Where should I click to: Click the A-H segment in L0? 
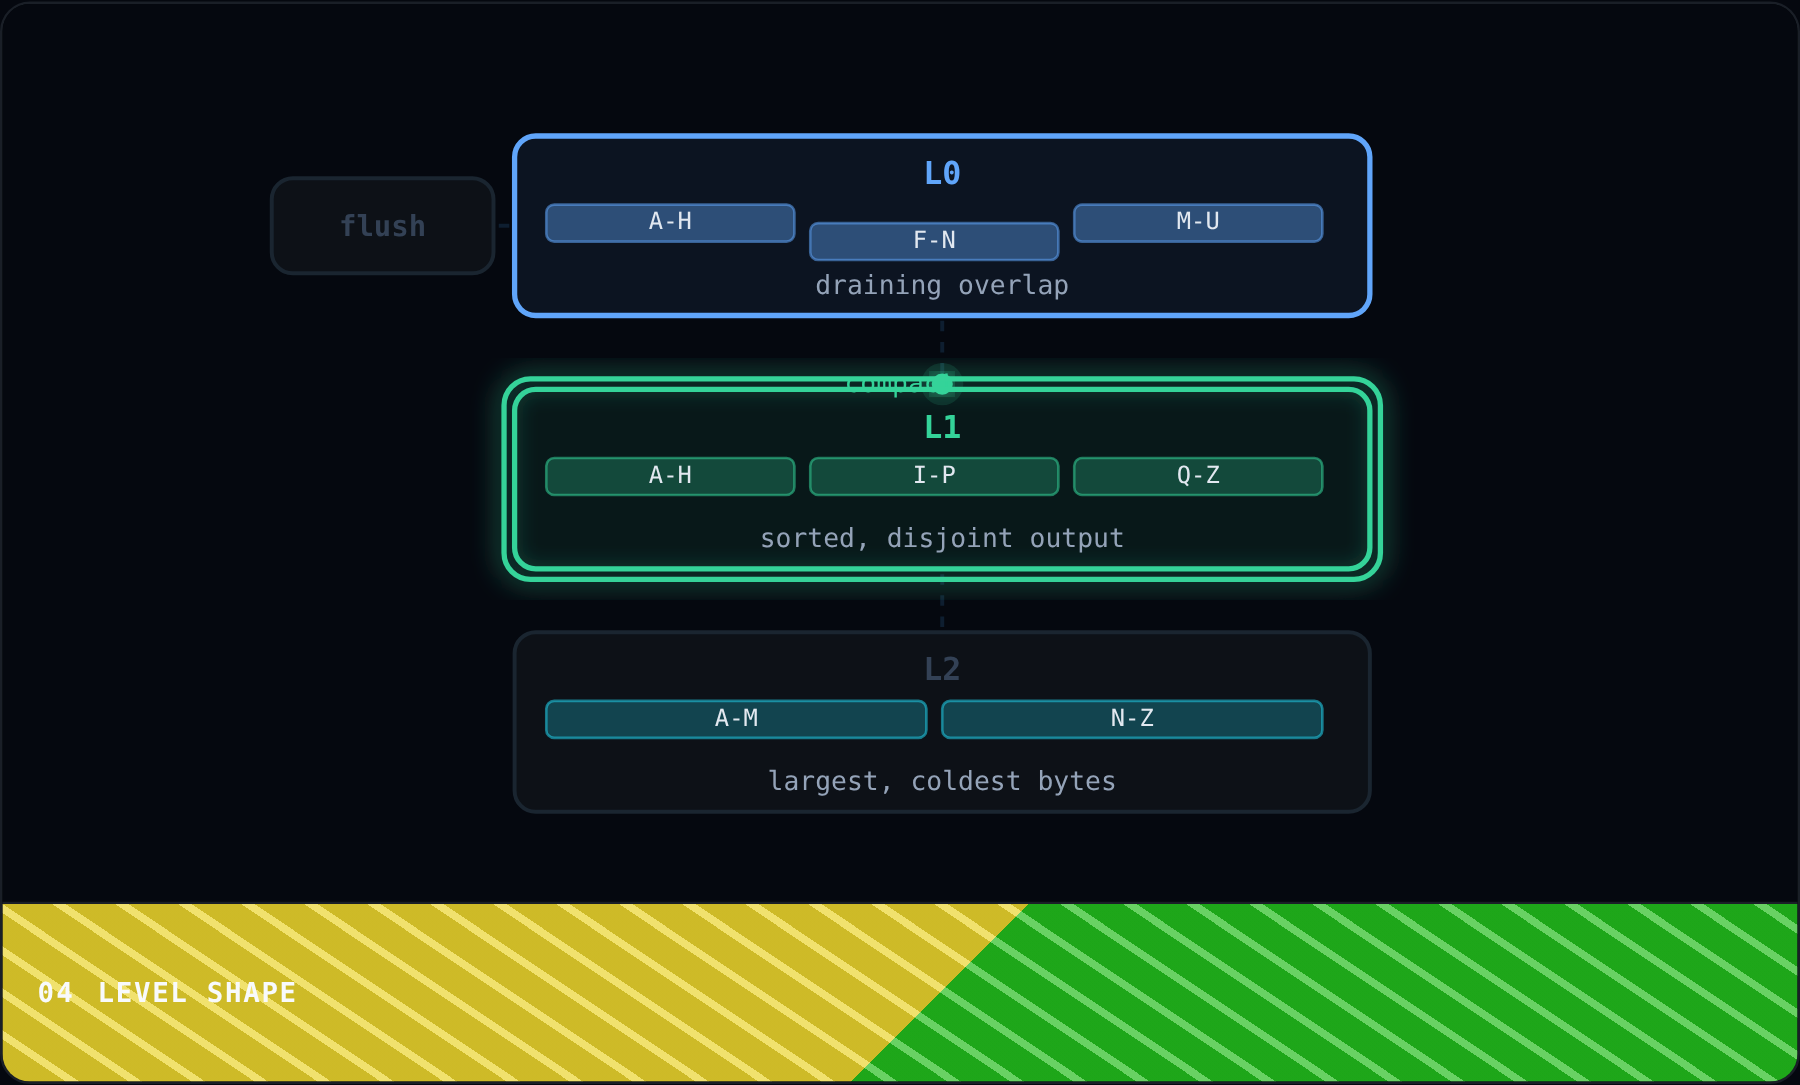(x=670, y=223)
